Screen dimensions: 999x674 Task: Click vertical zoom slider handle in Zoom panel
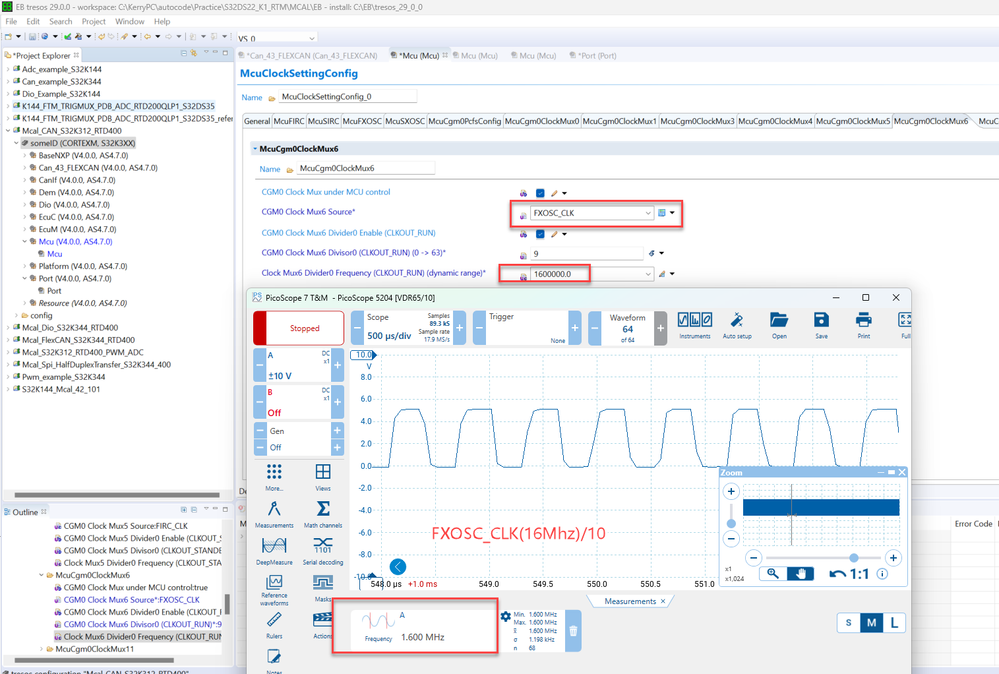[731, 524]
